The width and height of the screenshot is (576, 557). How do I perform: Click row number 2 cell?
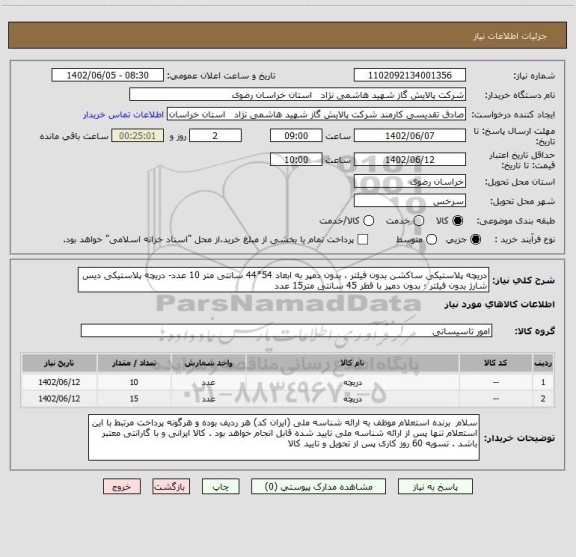coord(543,399)
